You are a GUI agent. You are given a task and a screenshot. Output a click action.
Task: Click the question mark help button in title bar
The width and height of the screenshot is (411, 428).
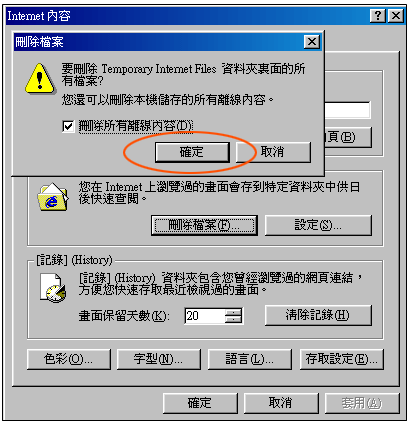(377, 15)
